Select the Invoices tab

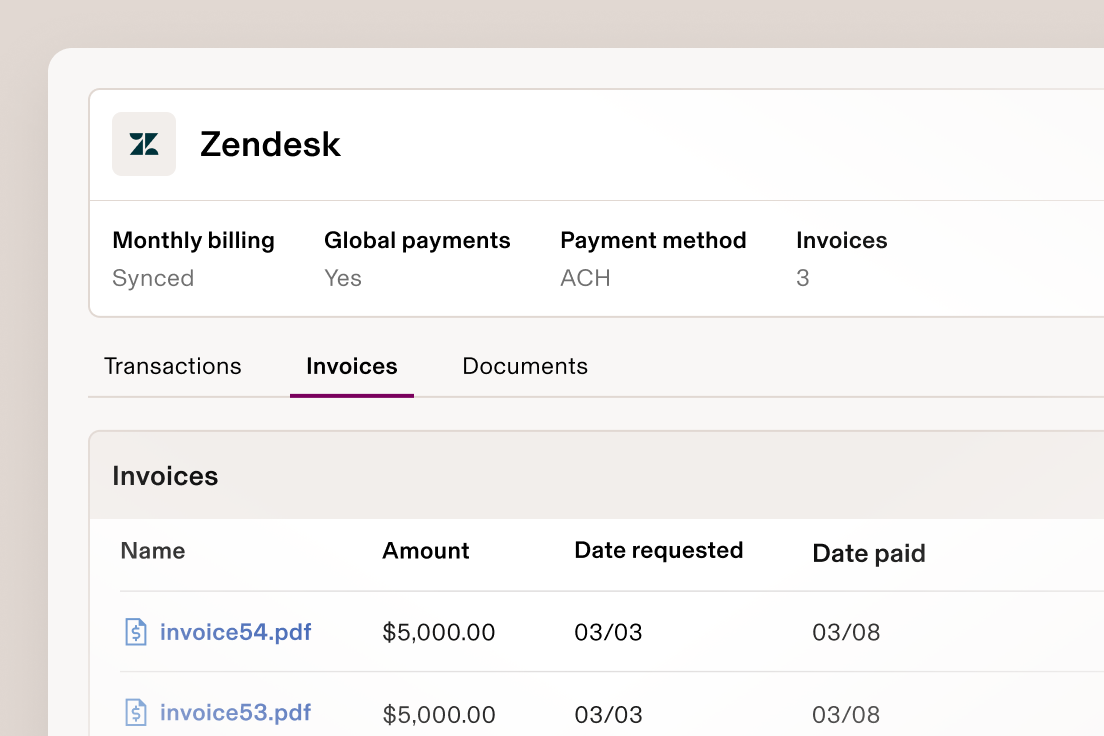[351, 366]
